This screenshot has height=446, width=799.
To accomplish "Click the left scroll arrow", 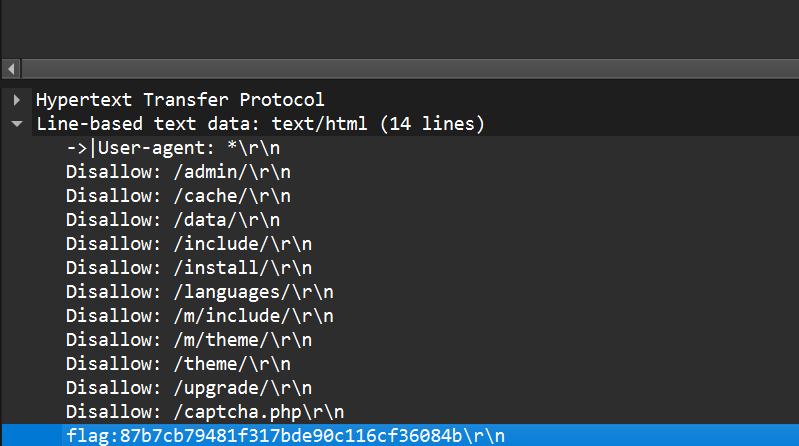I will coord(11,68).
